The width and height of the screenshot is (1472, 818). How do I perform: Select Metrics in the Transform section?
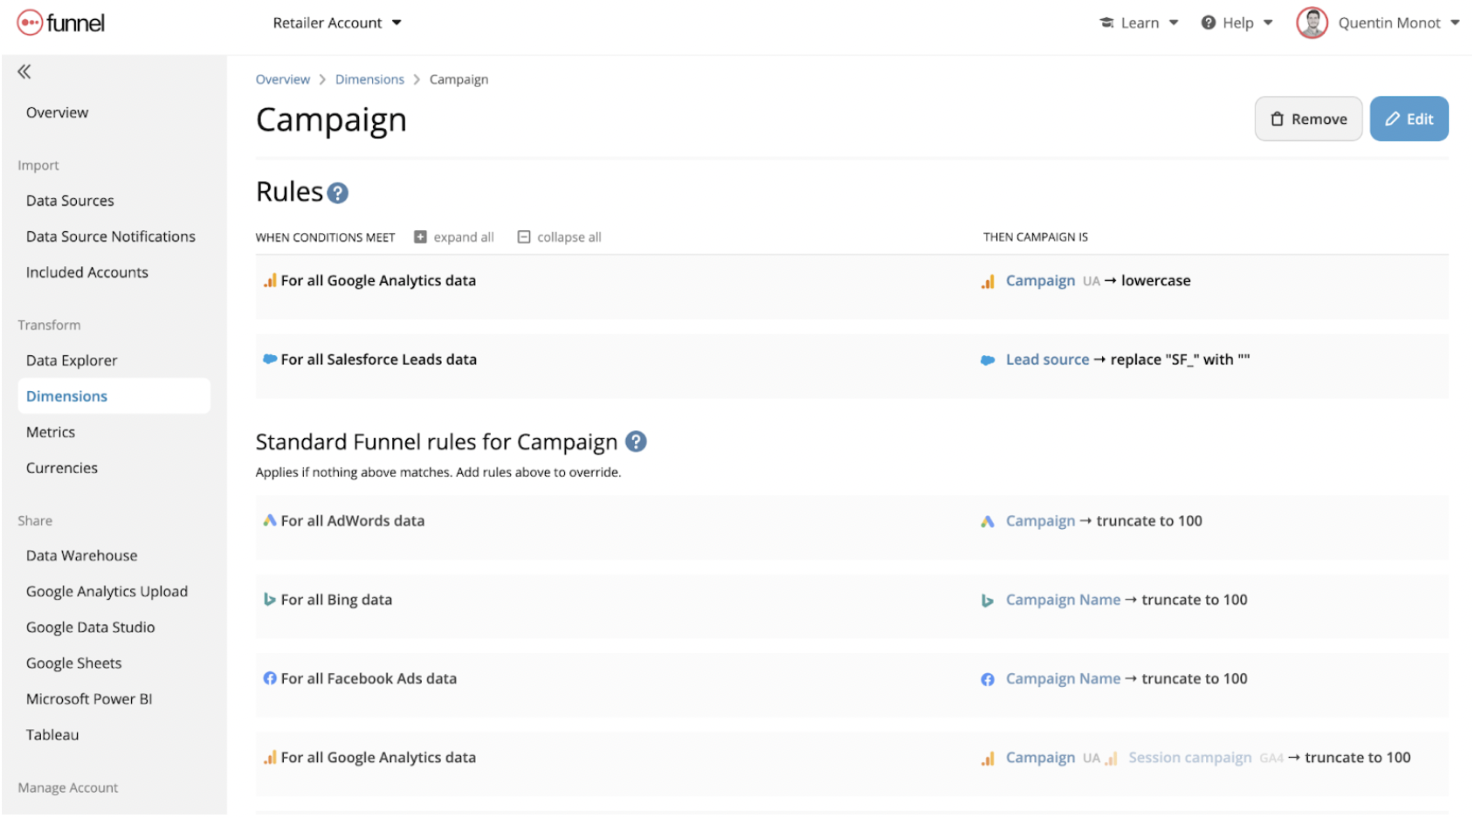[x=50, y=432]
